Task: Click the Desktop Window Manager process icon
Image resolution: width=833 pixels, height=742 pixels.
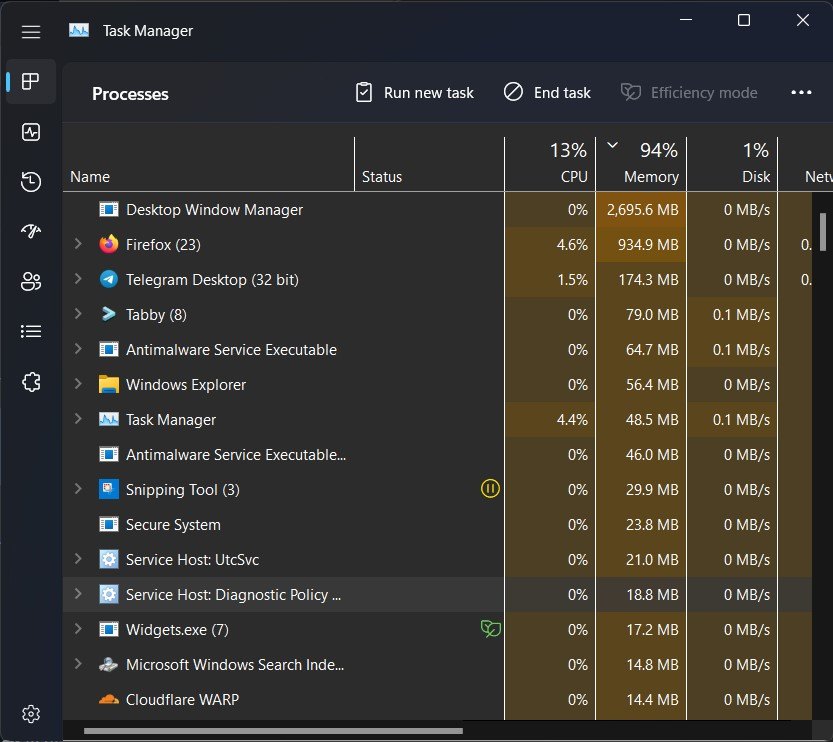Action: click(x=109, y=209)
